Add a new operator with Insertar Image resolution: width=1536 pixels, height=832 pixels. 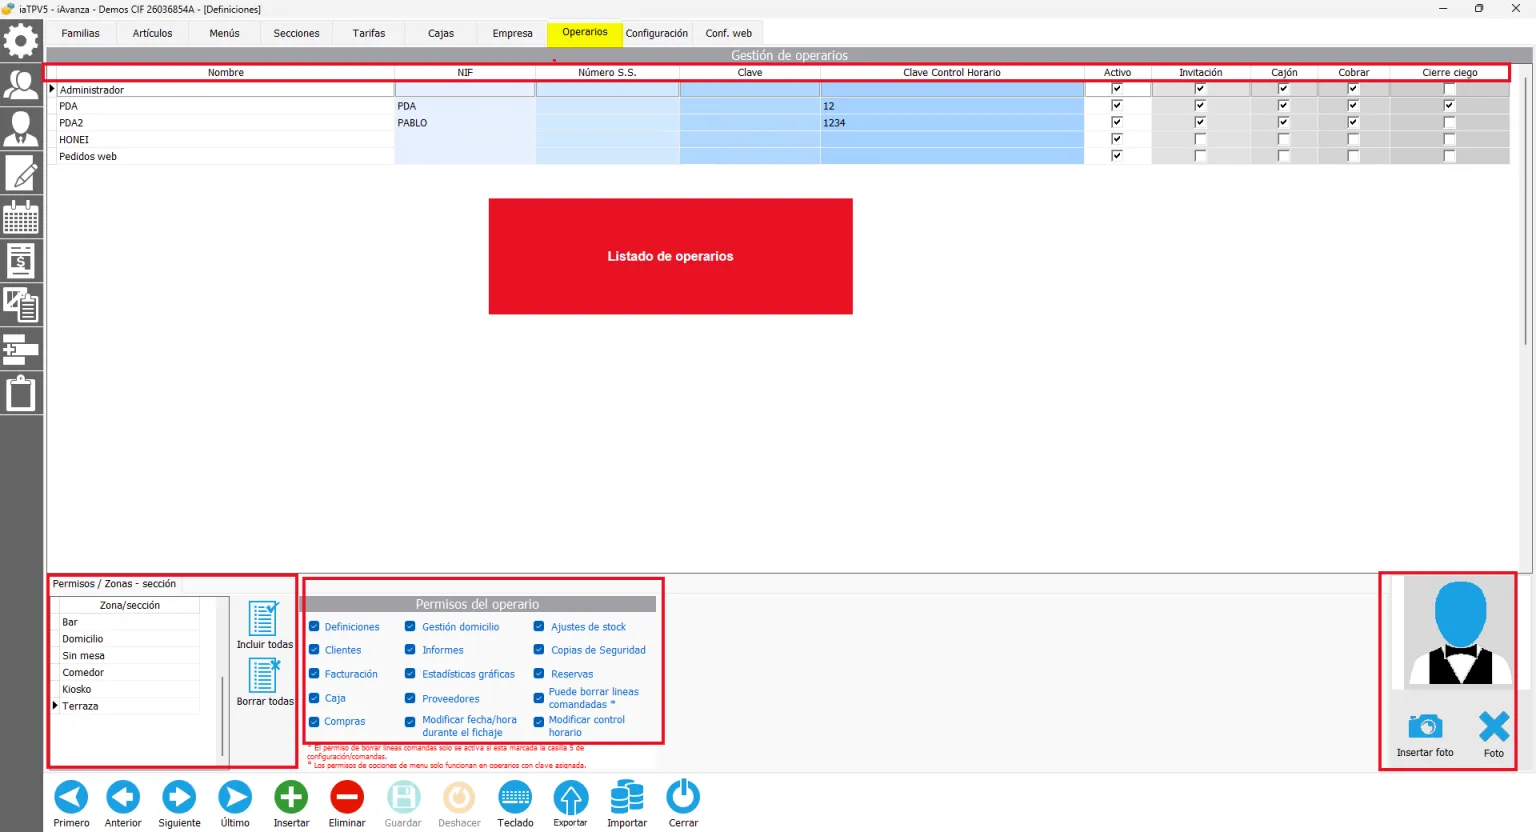[x=291, y=797]
